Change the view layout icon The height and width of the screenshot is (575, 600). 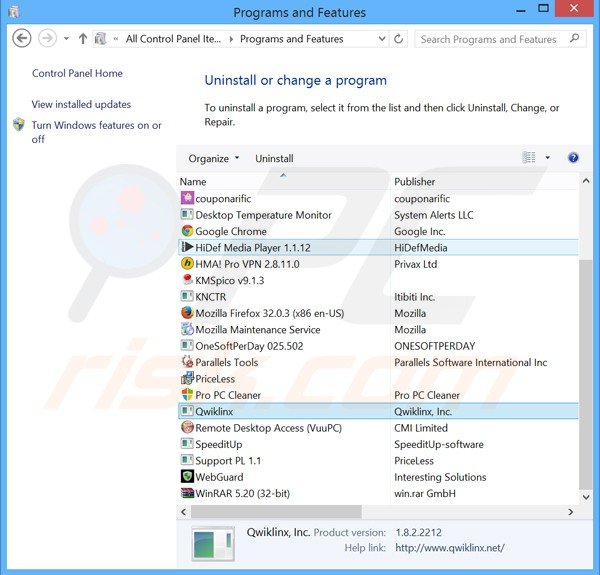(x=529, y=158)
